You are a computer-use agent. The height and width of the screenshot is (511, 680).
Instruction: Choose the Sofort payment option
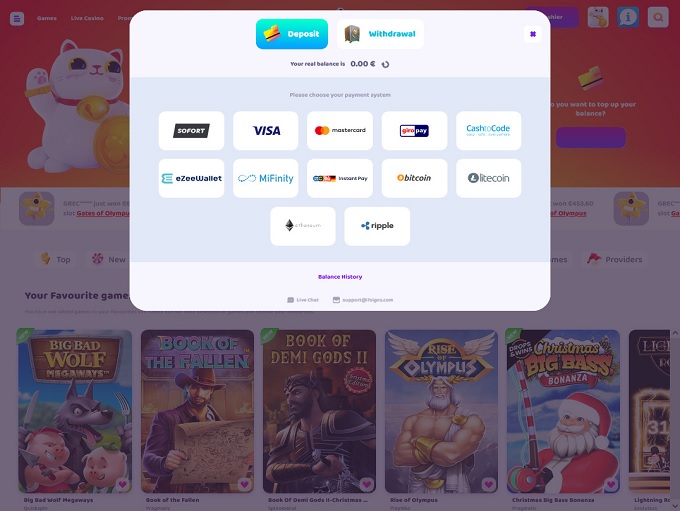pyautogui.click(x=191, y=131)
